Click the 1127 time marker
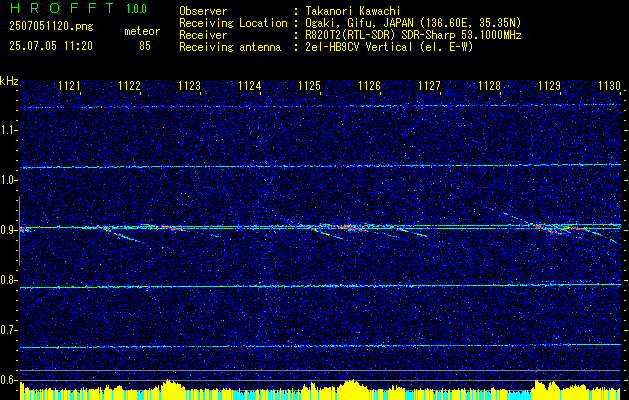Screen dimensions: 629x400 pos(429,85)
